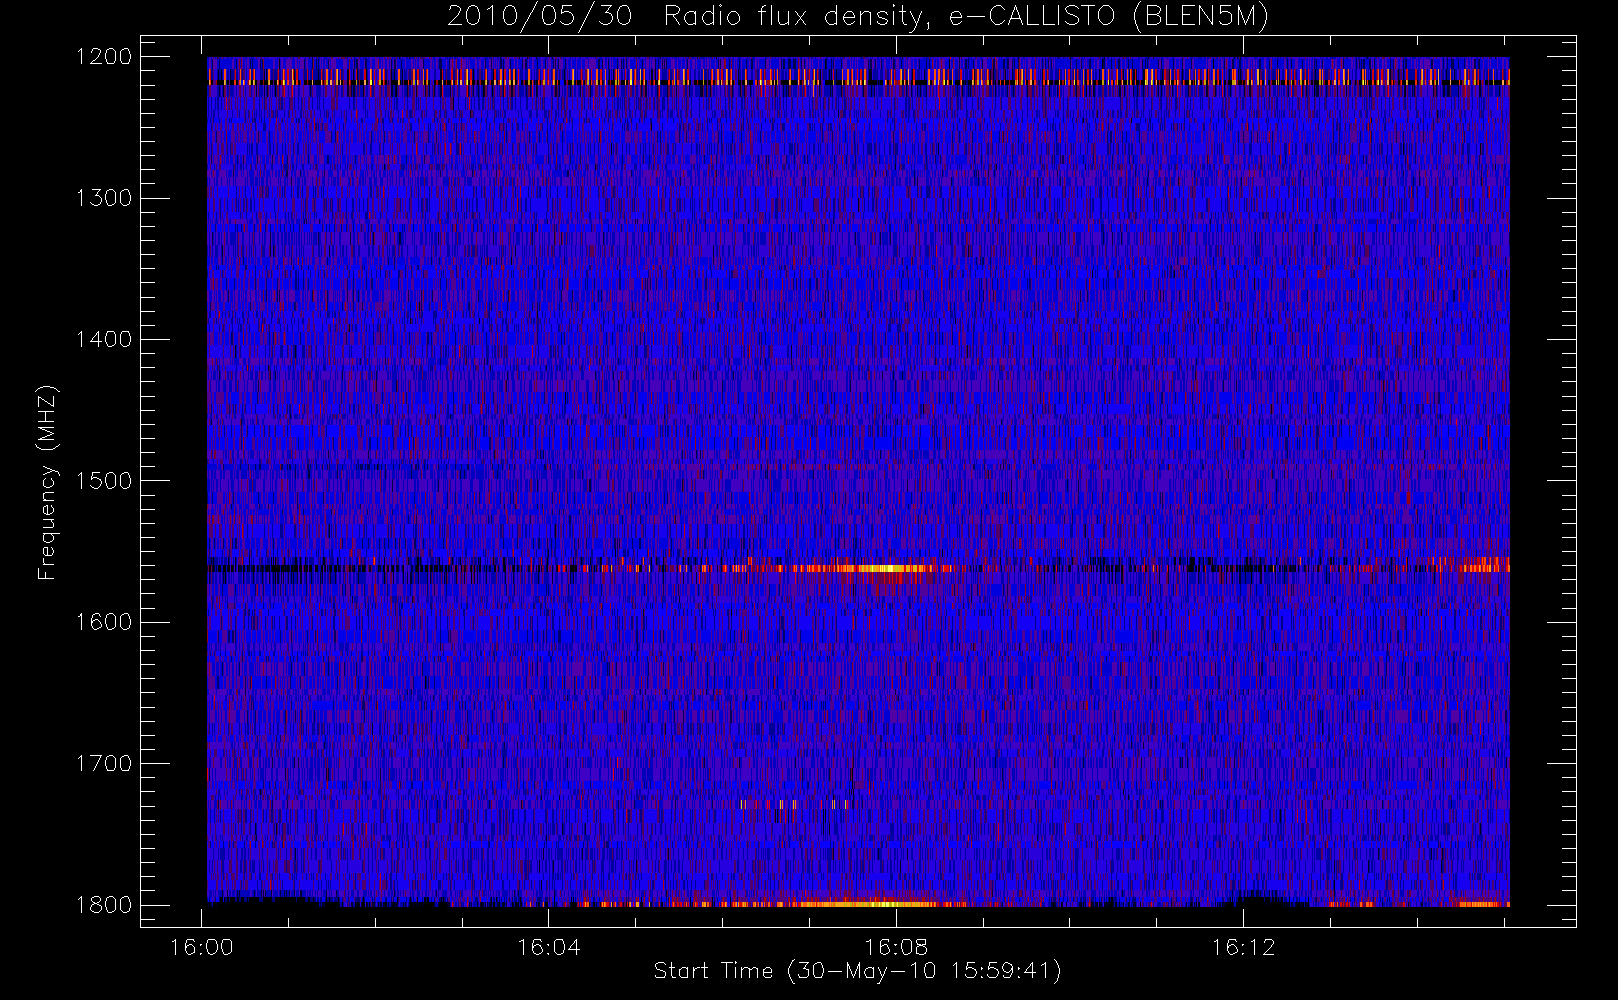
Task: Click the 1800 frequency tick label
Action: (104, 905)
